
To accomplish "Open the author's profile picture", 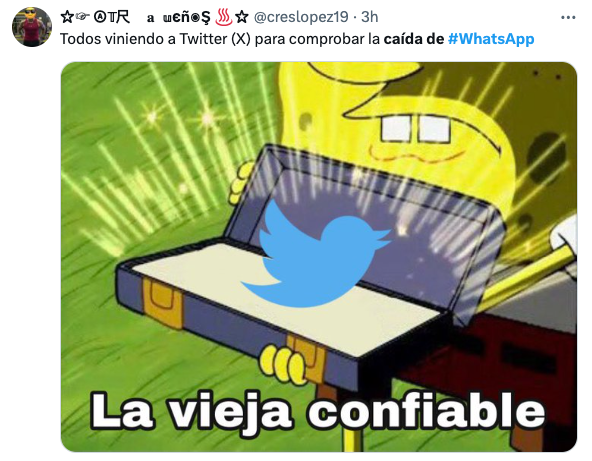I will [x=32, y=27].
